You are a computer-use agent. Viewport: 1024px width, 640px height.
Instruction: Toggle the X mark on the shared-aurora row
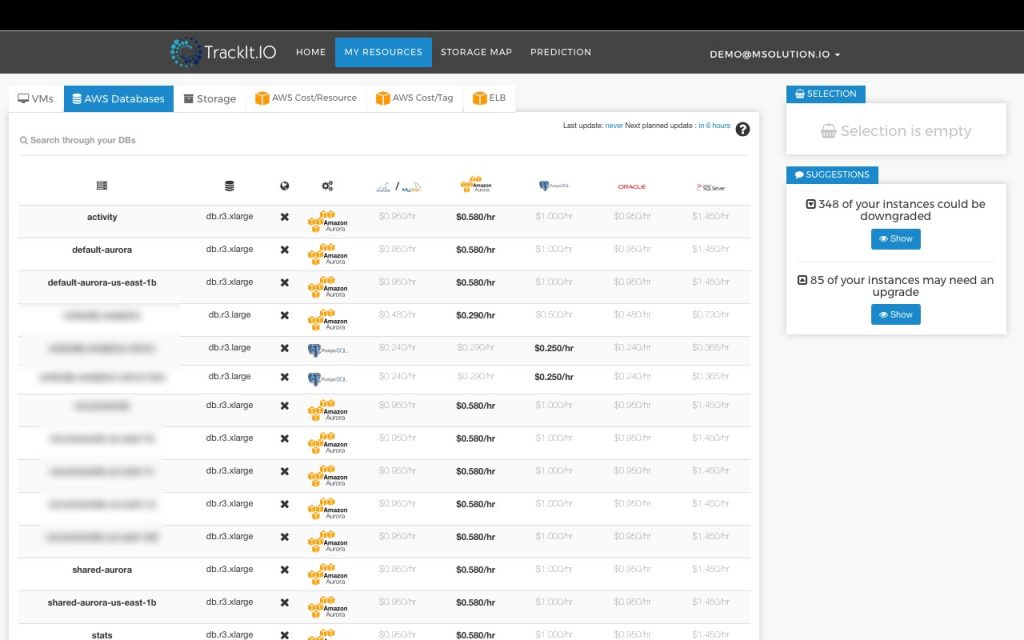(284, 569)
